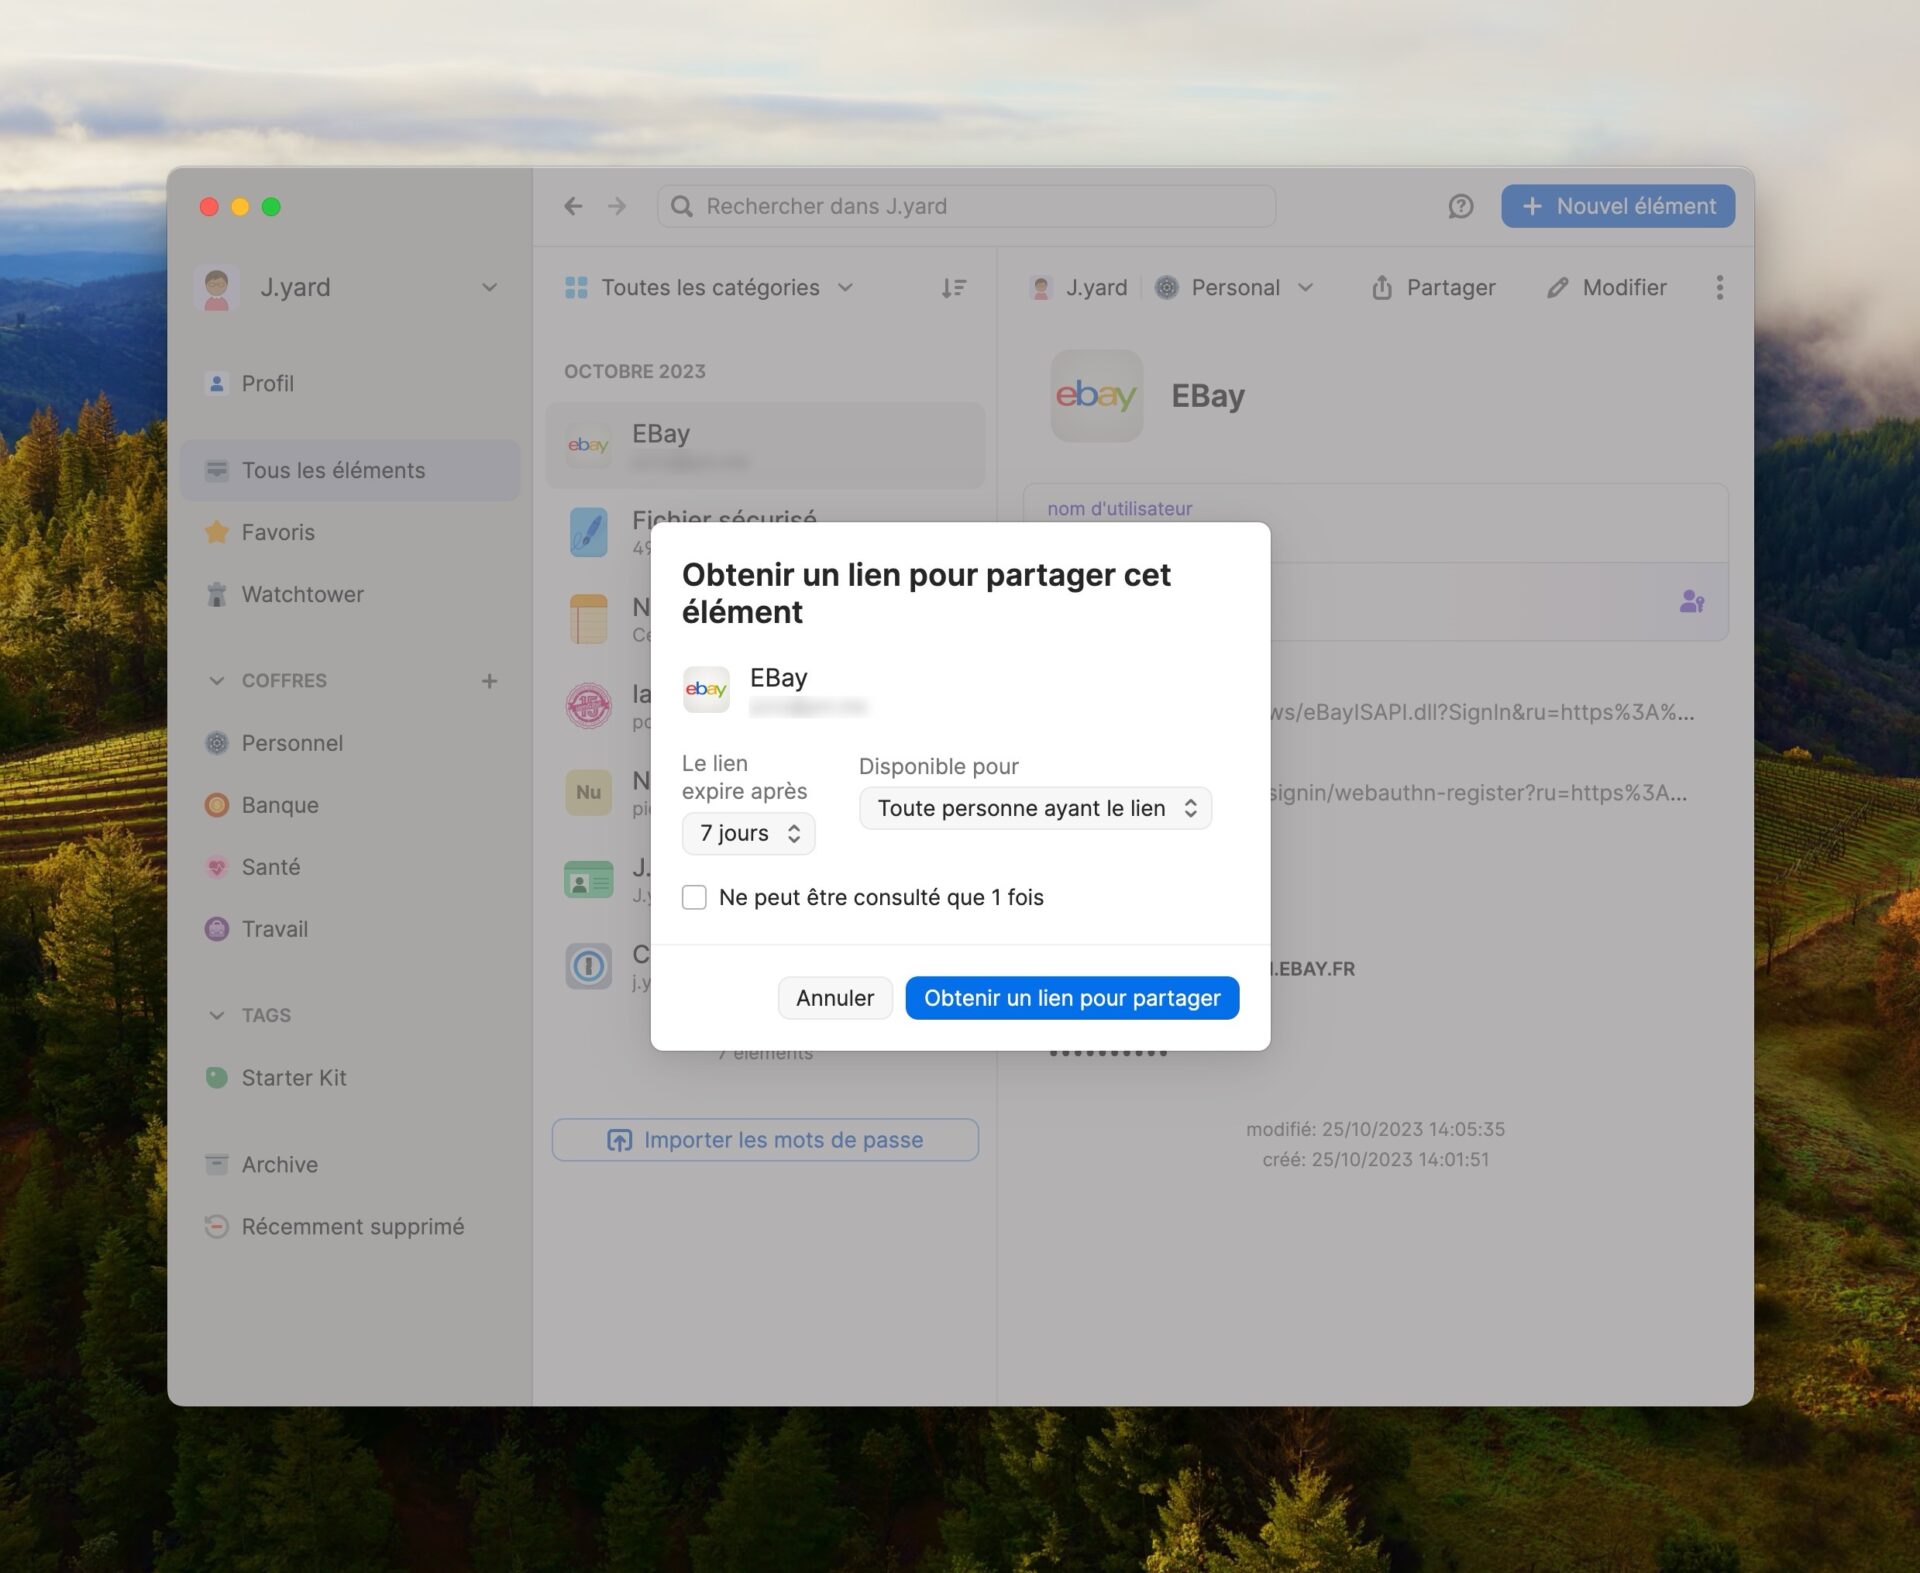
Task: Expand the J.yard account menu in sidebar
Action: (x=489, y=287)
